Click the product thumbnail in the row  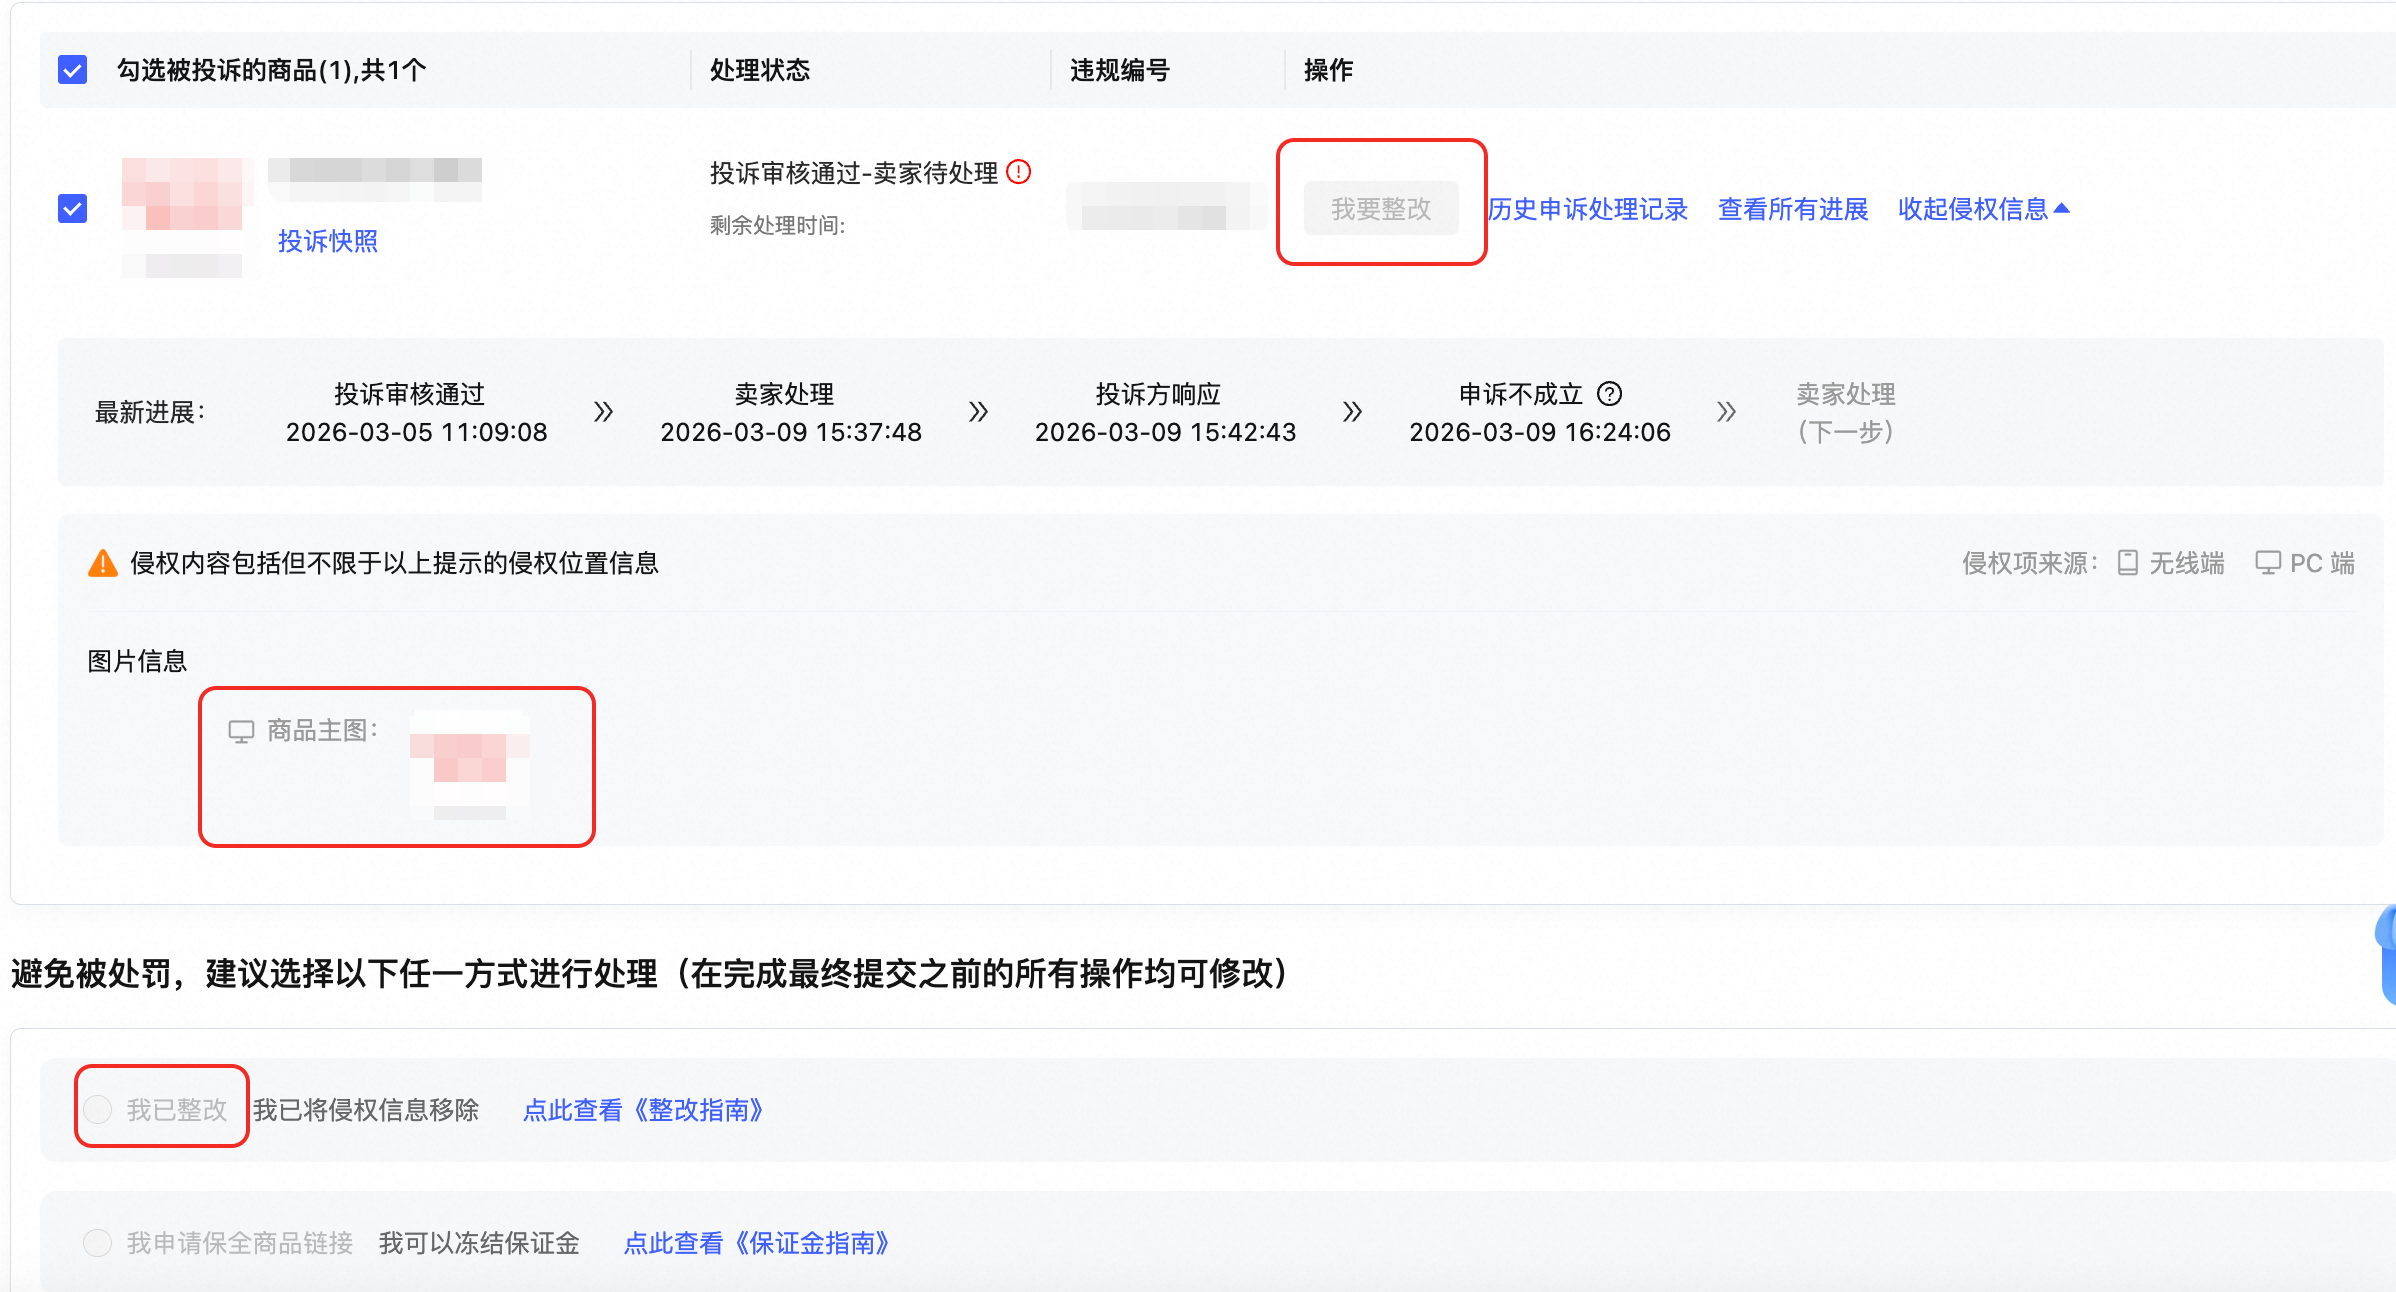click(182, 216)
